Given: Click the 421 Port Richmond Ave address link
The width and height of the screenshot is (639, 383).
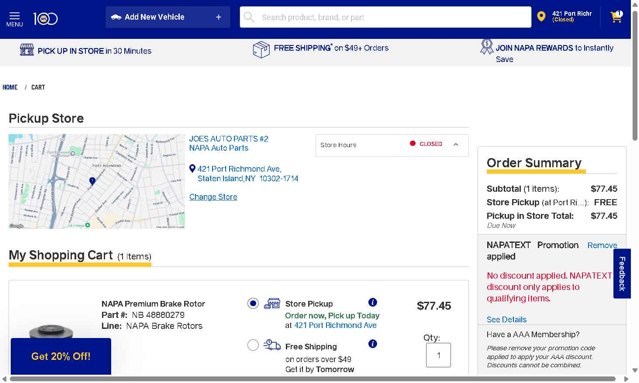Looking at the screenshot, I should 248,174.
